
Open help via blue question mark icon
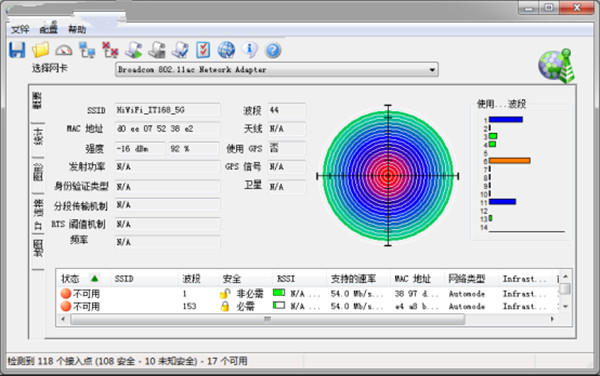(273, 50)
